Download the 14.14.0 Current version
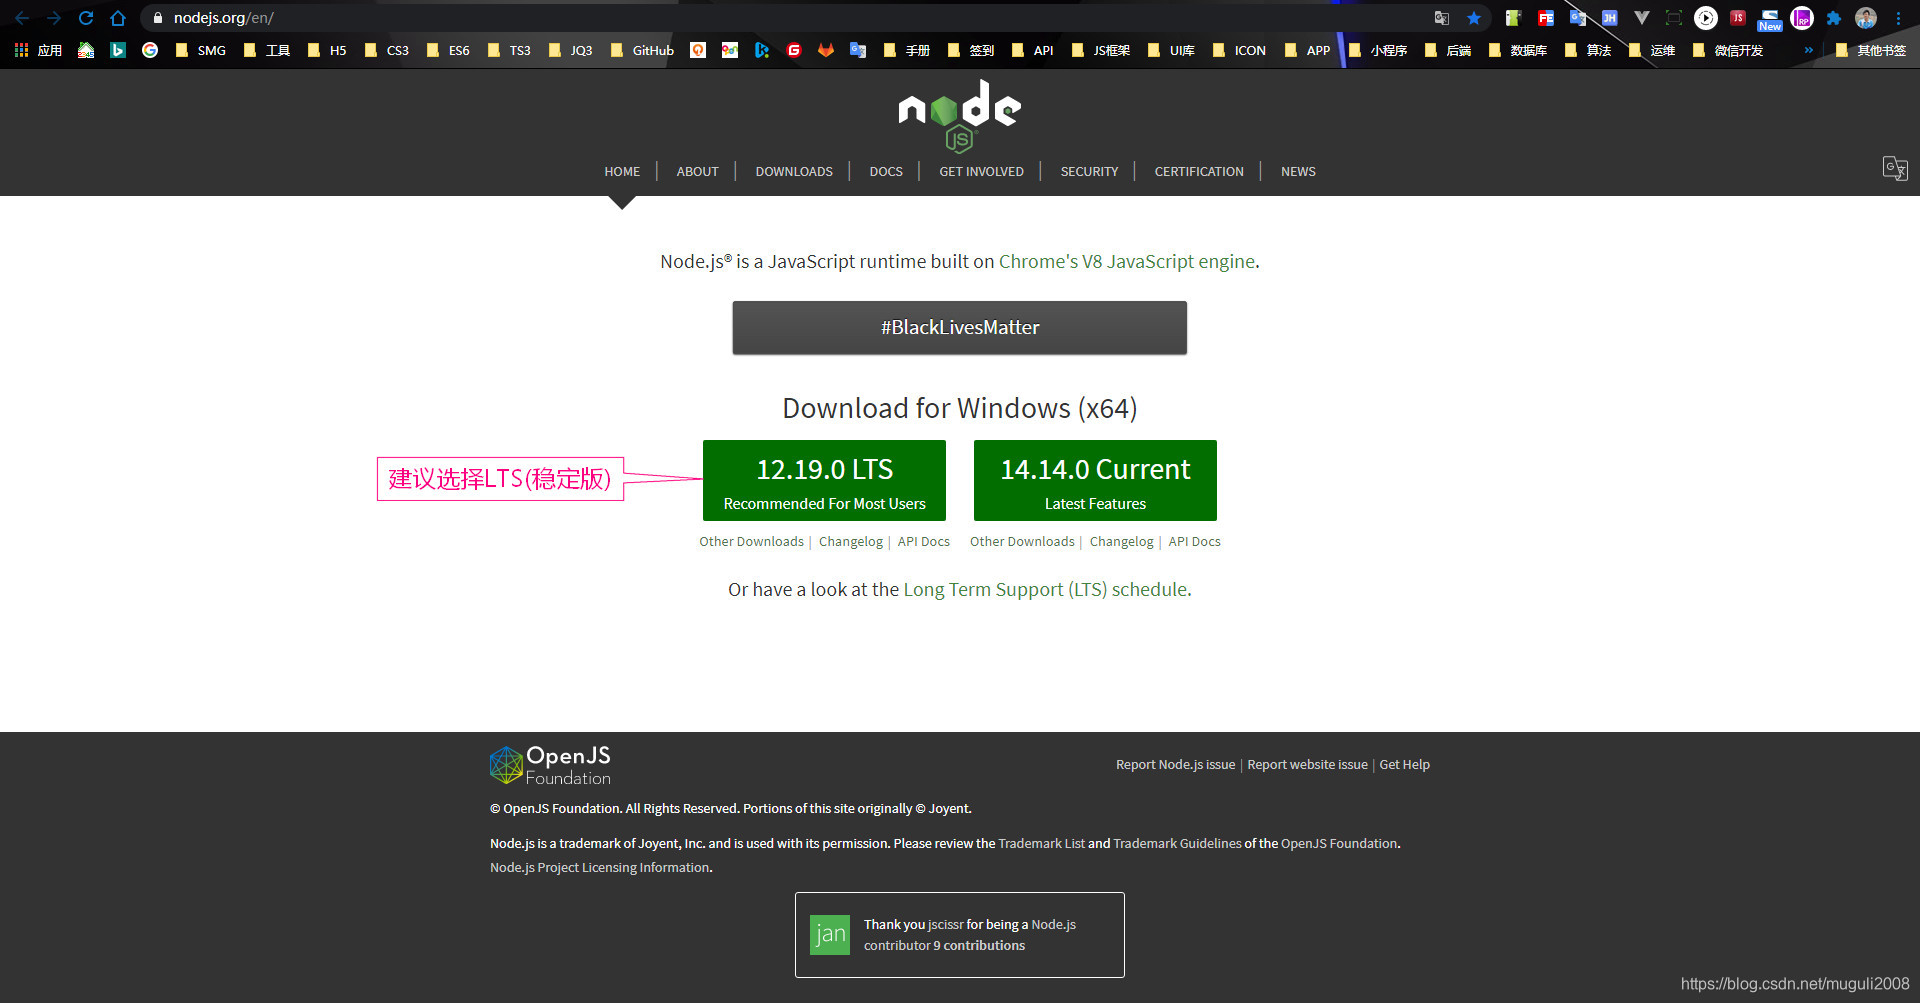 pyautogui.click(x=1095, y=481)
